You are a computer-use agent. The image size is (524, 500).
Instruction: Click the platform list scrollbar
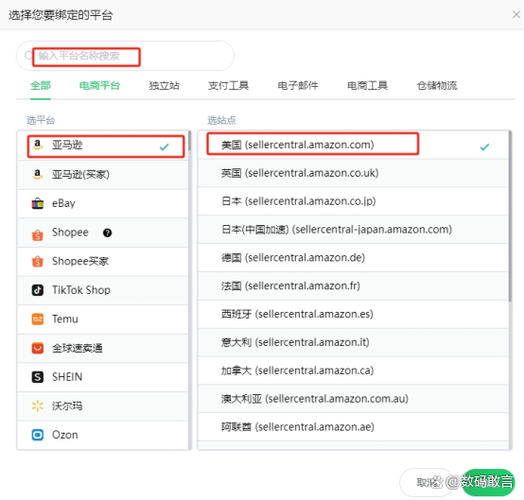(x=190, y=141)
